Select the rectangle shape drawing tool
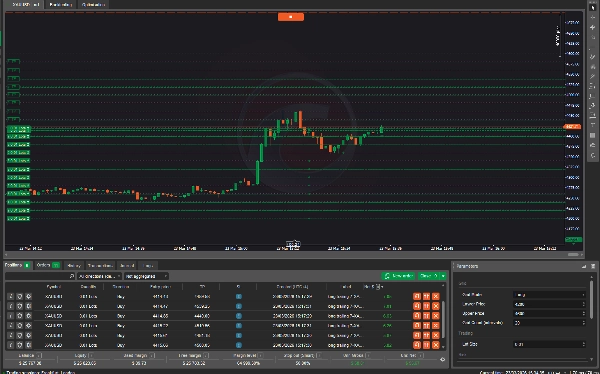Screen dimensions: 600x374 pos(593,136)
